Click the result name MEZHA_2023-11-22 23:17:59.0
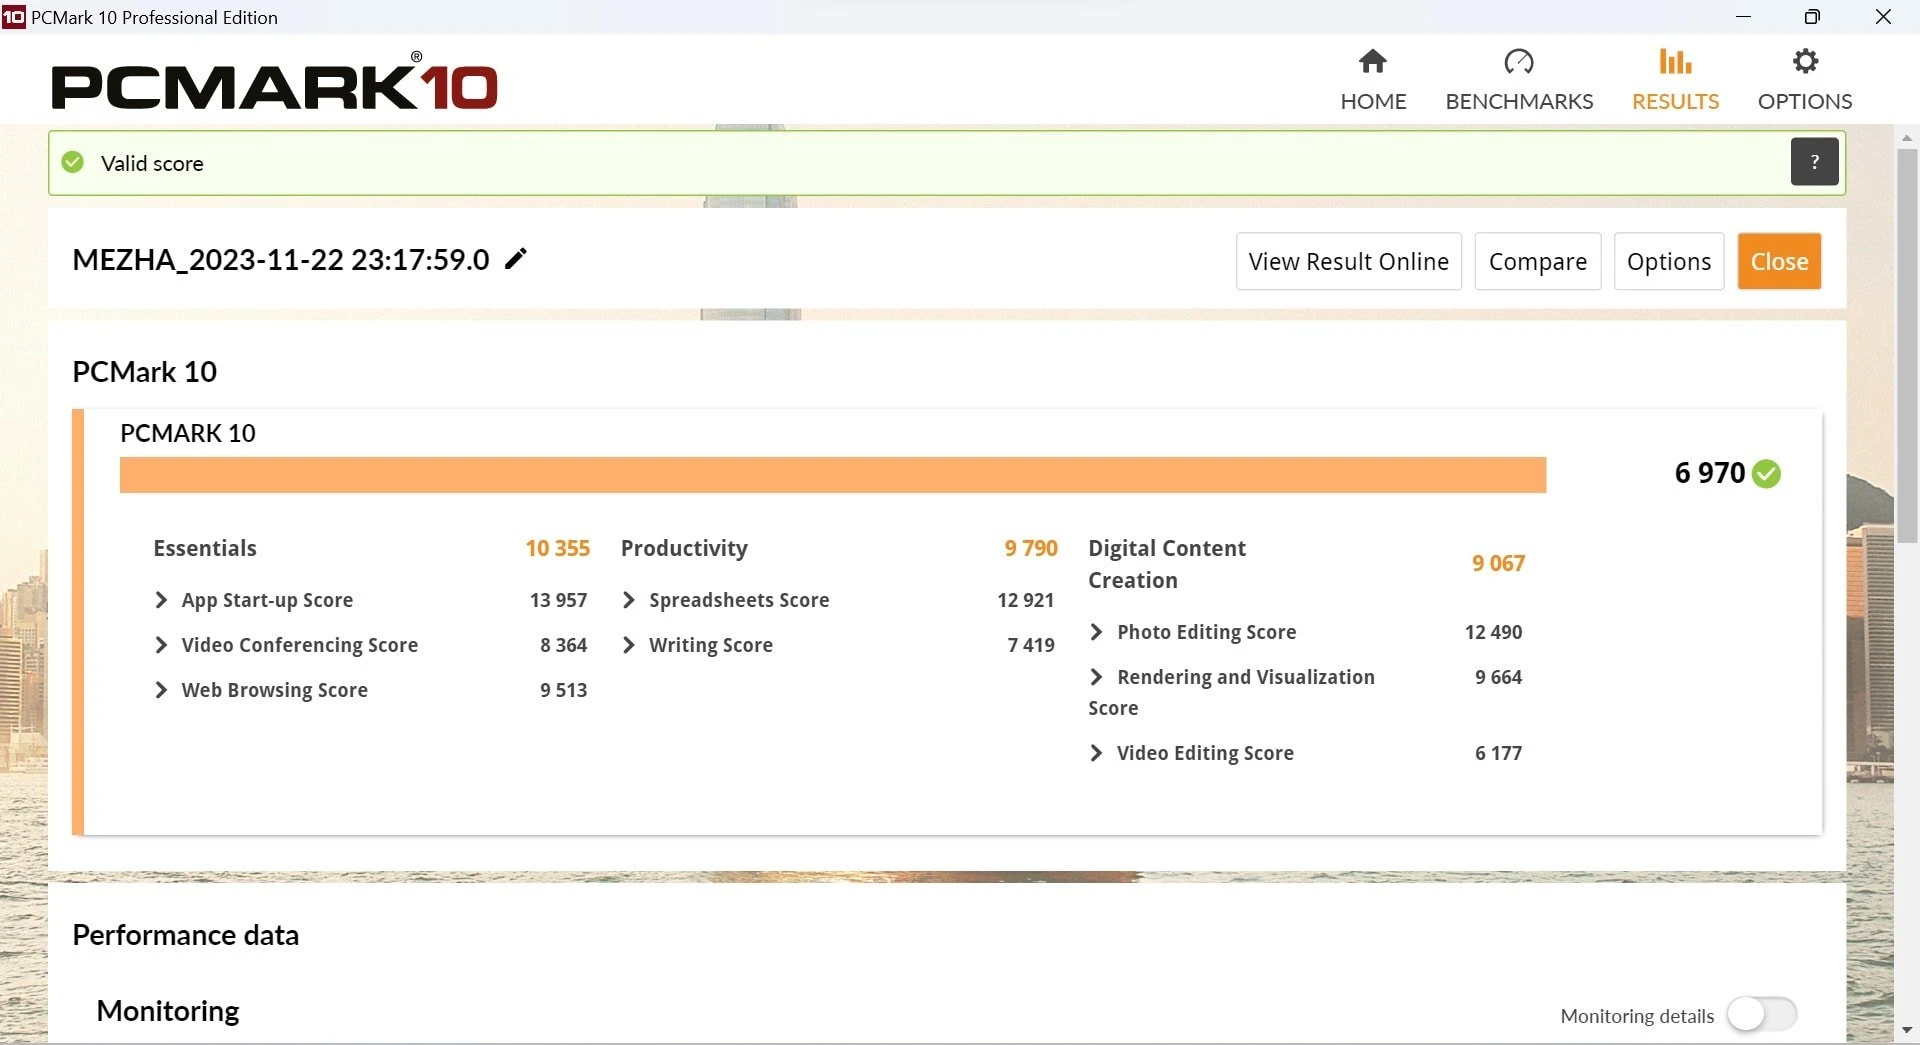Screen dimensions: 1920x1045 coord(281,260)
